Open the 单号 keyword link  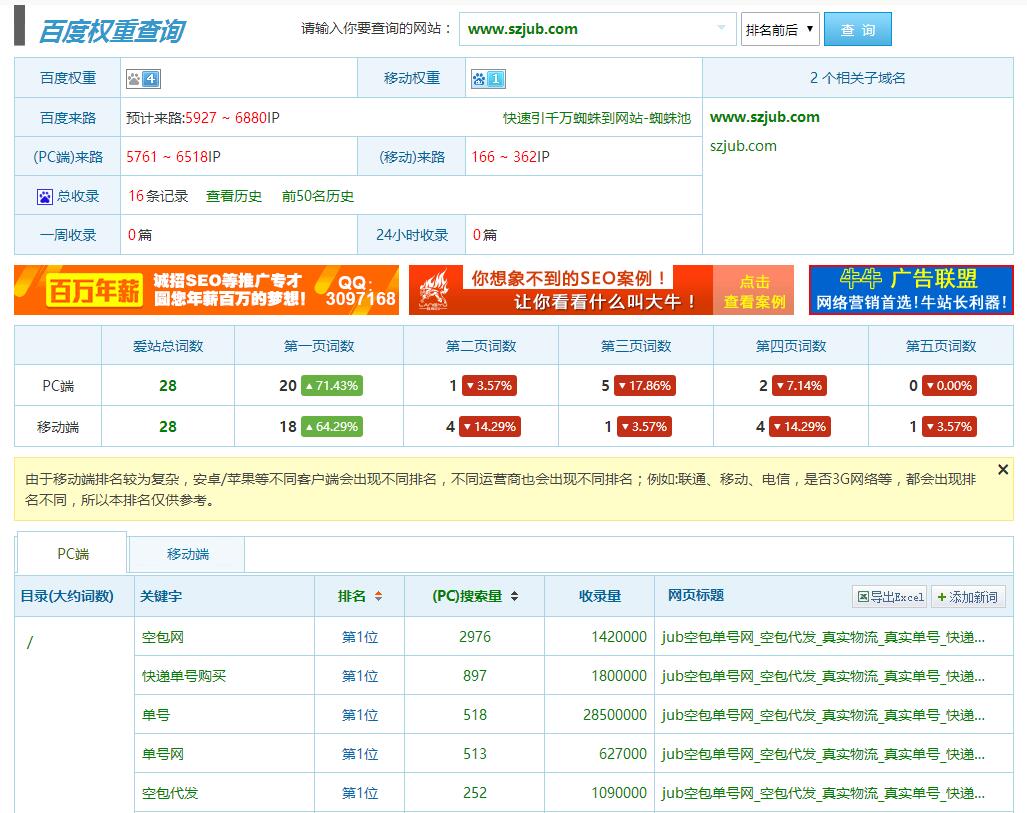click(x=156, y=715)
